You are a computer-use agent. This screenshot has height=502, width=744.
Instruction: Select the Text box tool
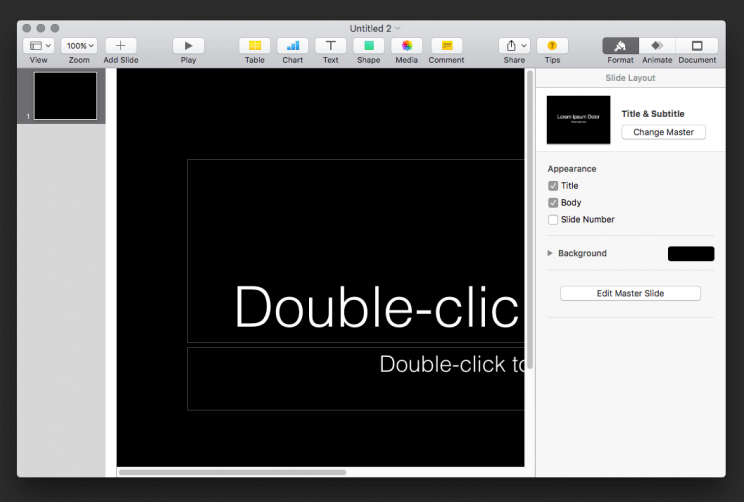tap(330, 46)
